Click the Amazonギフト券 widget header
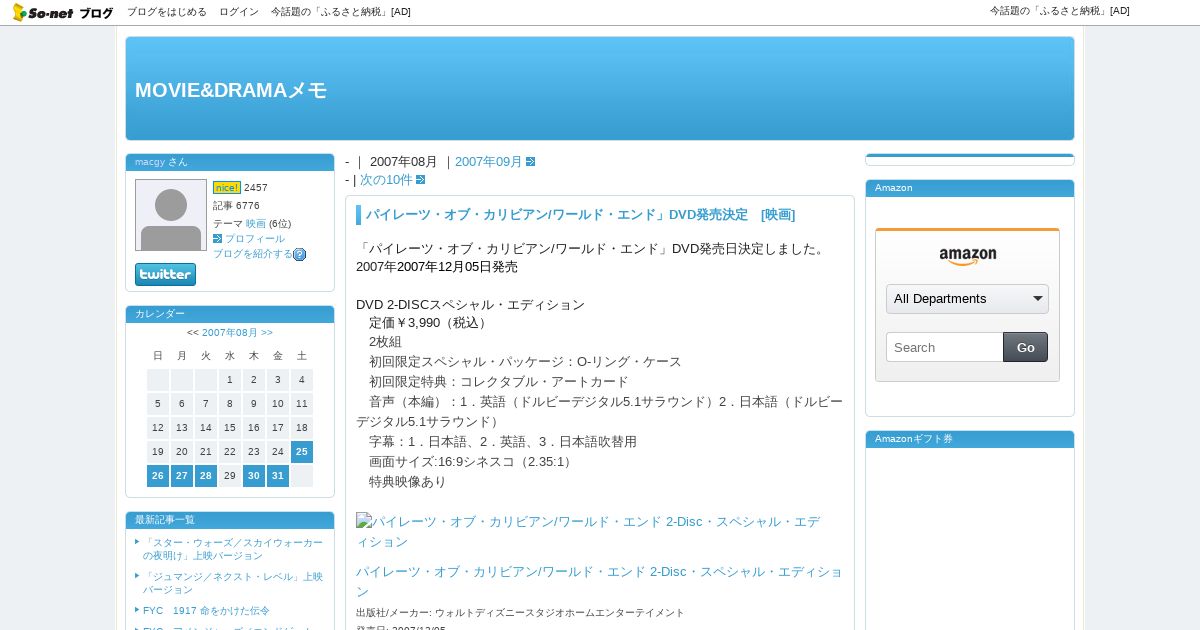Image resolution: width=1200 pixels, height=630 pixels. tap(970, 439)
